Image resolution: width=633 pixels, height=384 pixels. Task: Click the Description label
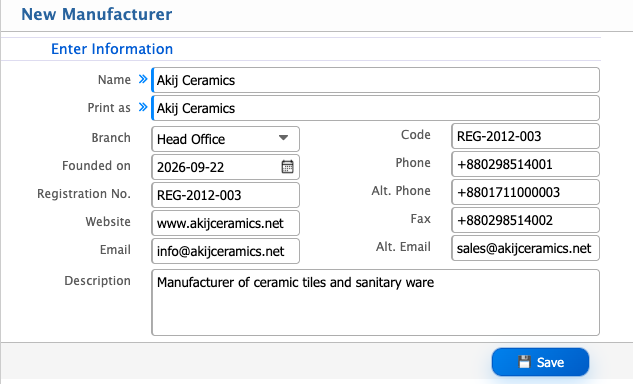(97, 281)
